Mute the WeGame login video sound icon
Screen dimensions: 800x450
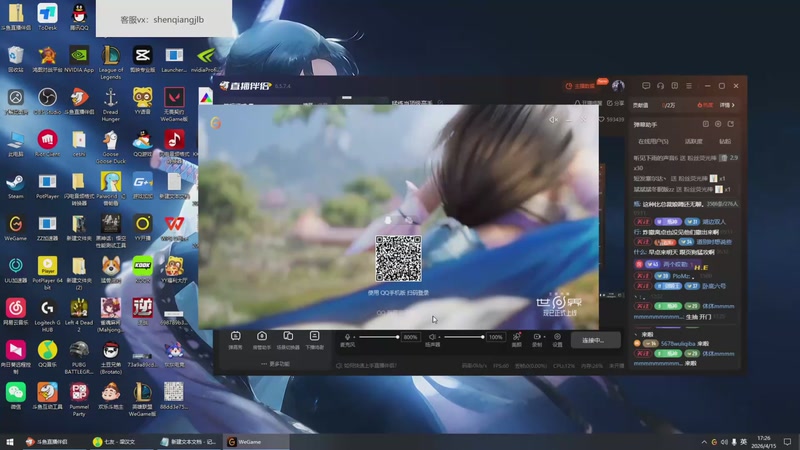(553, 120)
